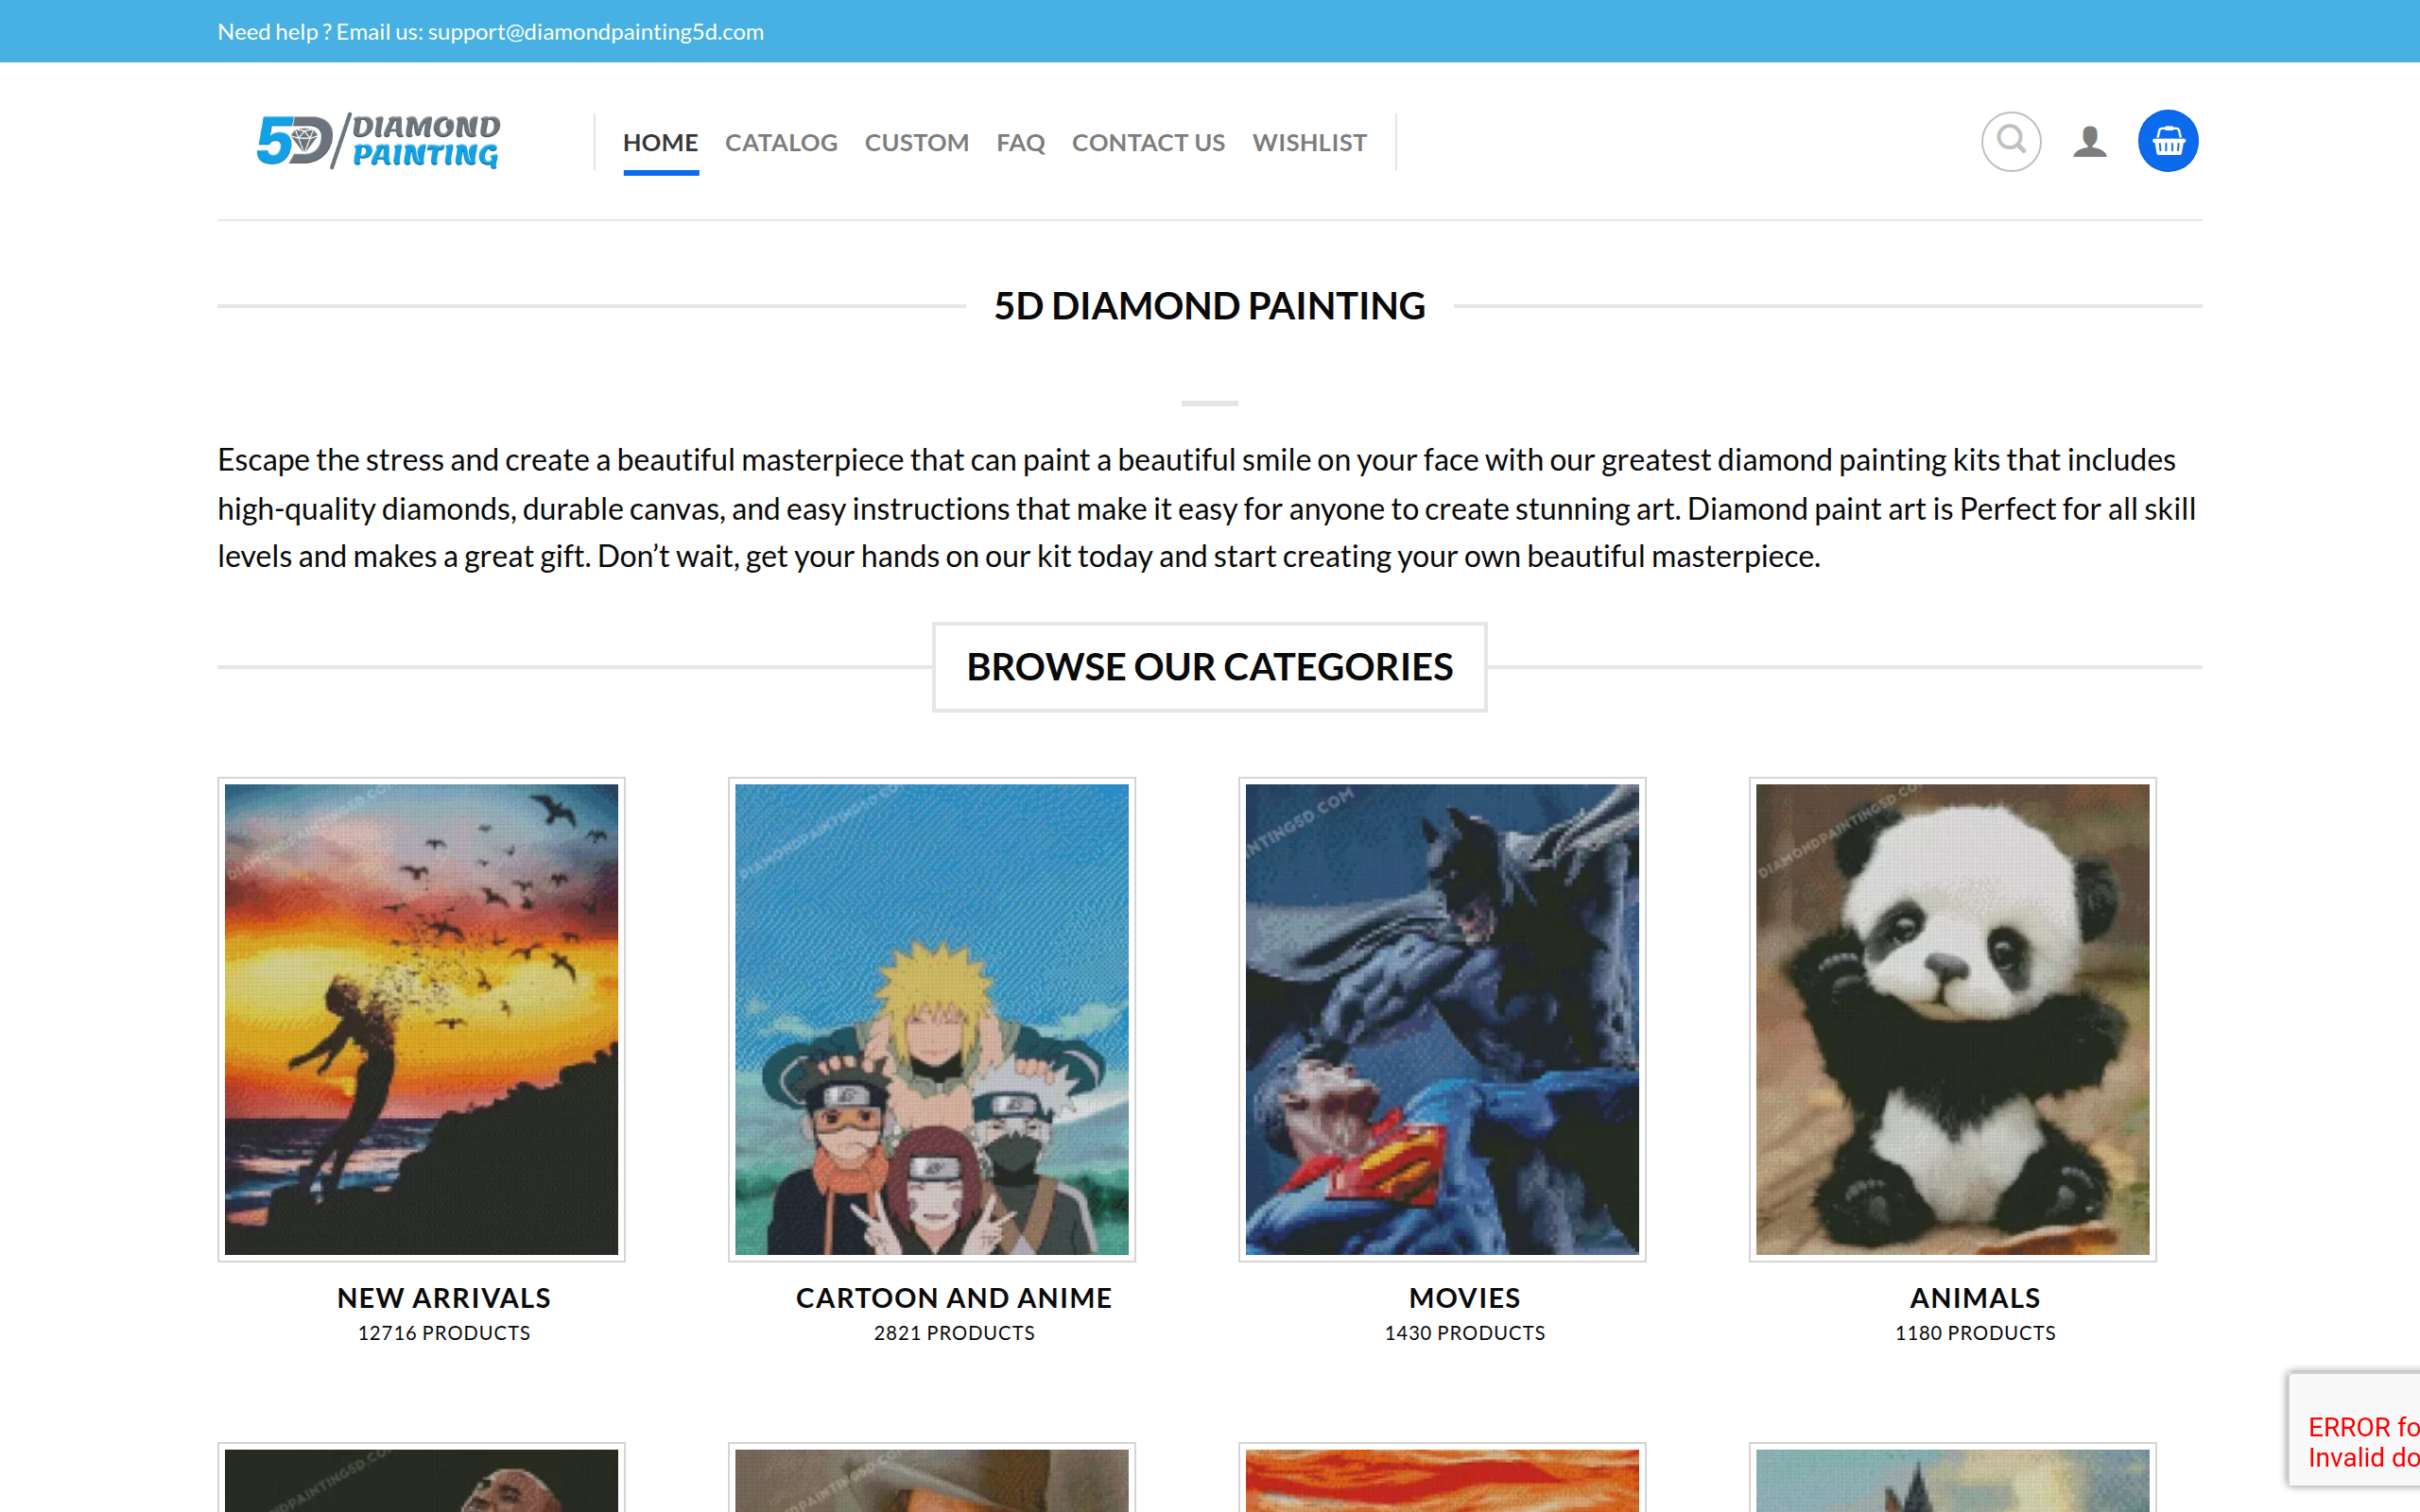Click the 1430 PRODUCTS count text

(x=1464, y=1333)
